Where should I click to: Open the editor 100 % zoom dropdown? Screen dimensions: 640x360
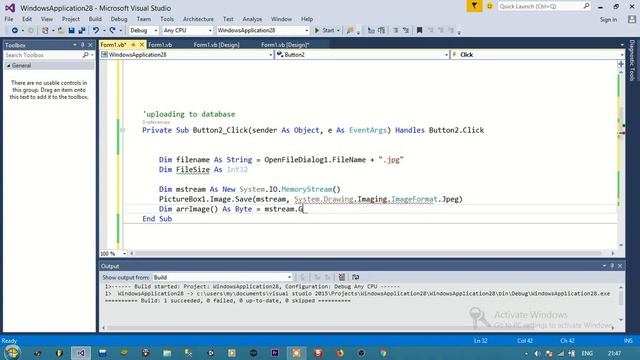113,253
